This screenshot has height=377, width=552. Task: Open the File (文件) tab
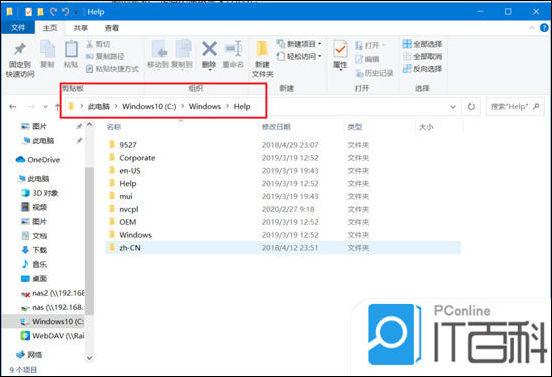(x=18, y=27)
